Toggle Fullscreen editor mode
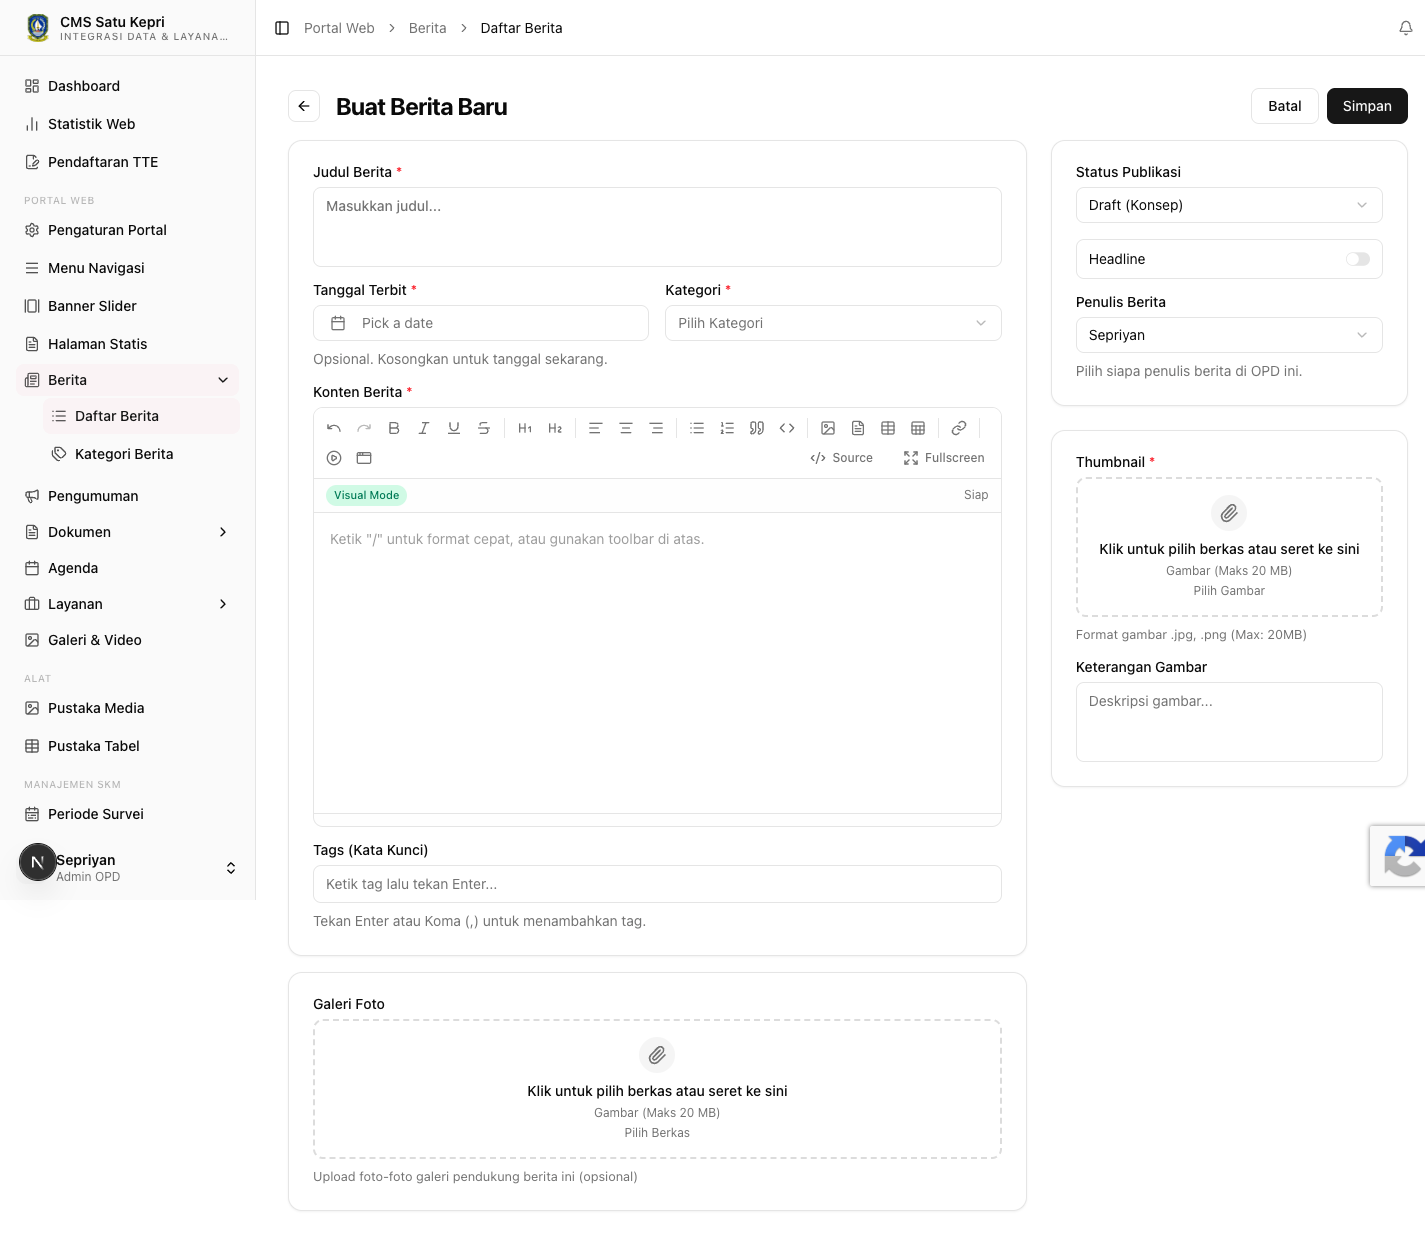 [x=944, y=458]
